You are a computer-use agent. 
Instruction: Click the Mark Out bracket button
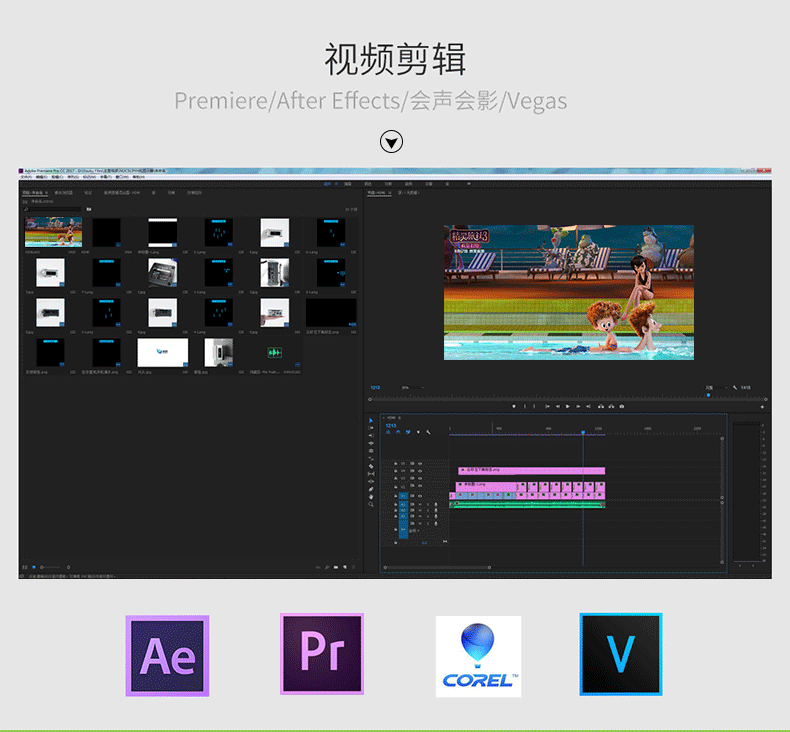[534, 406]
